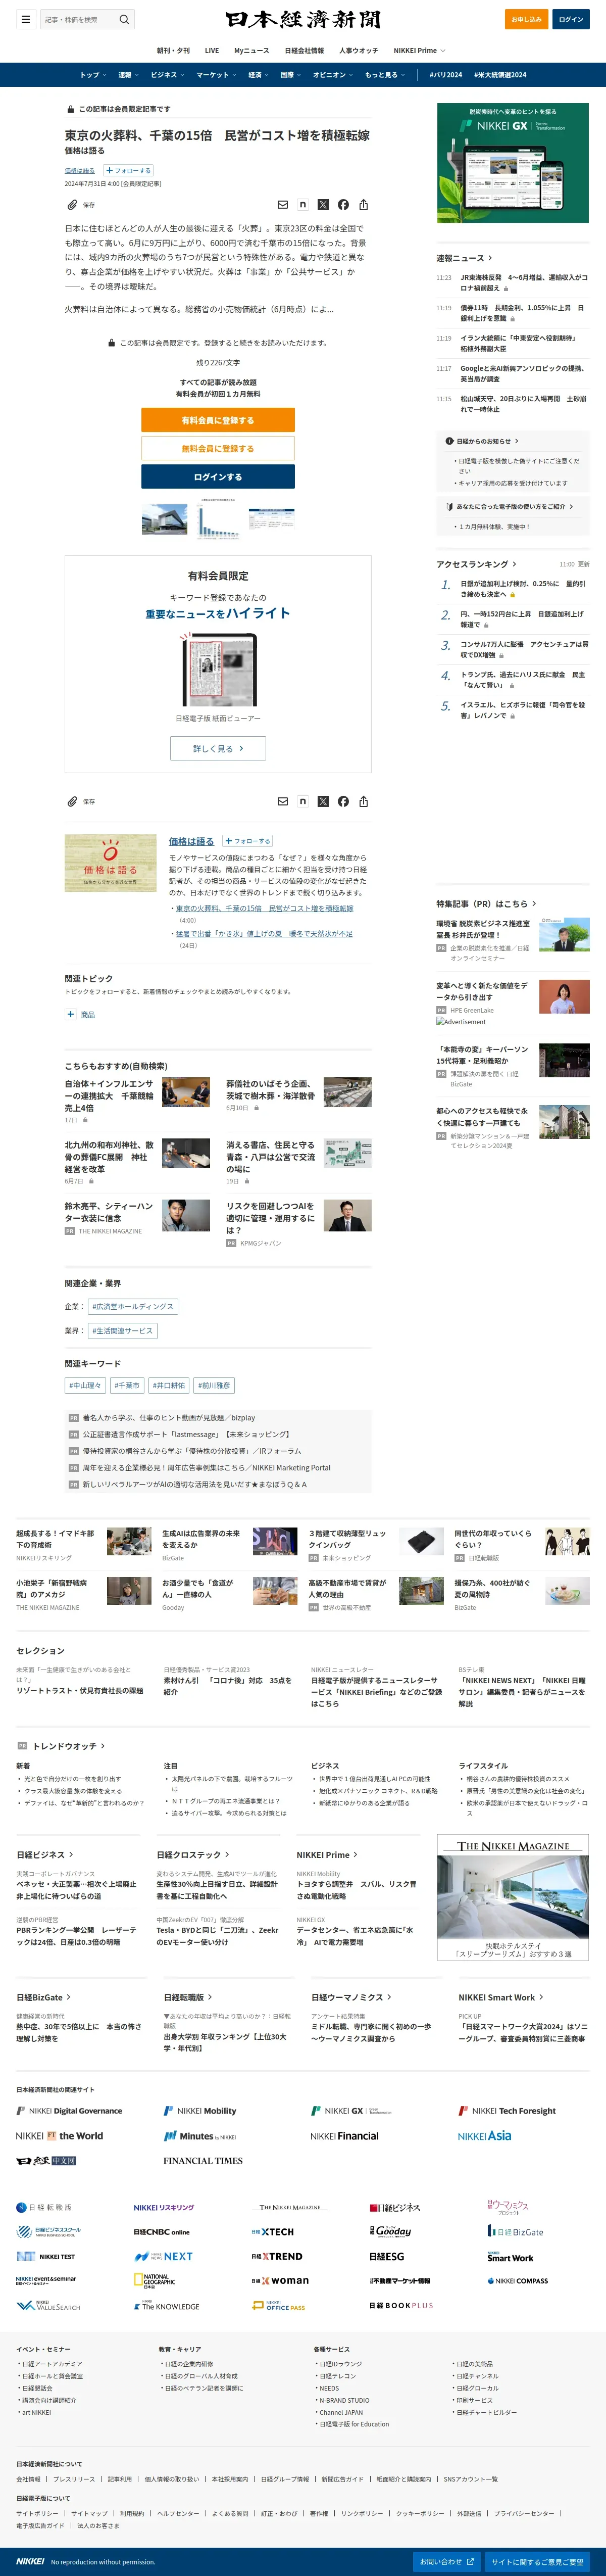The height and width of the screenshot is (2576, 606).
Task: Open the National Geographic logo link
Action: (x=154, y=2280)
